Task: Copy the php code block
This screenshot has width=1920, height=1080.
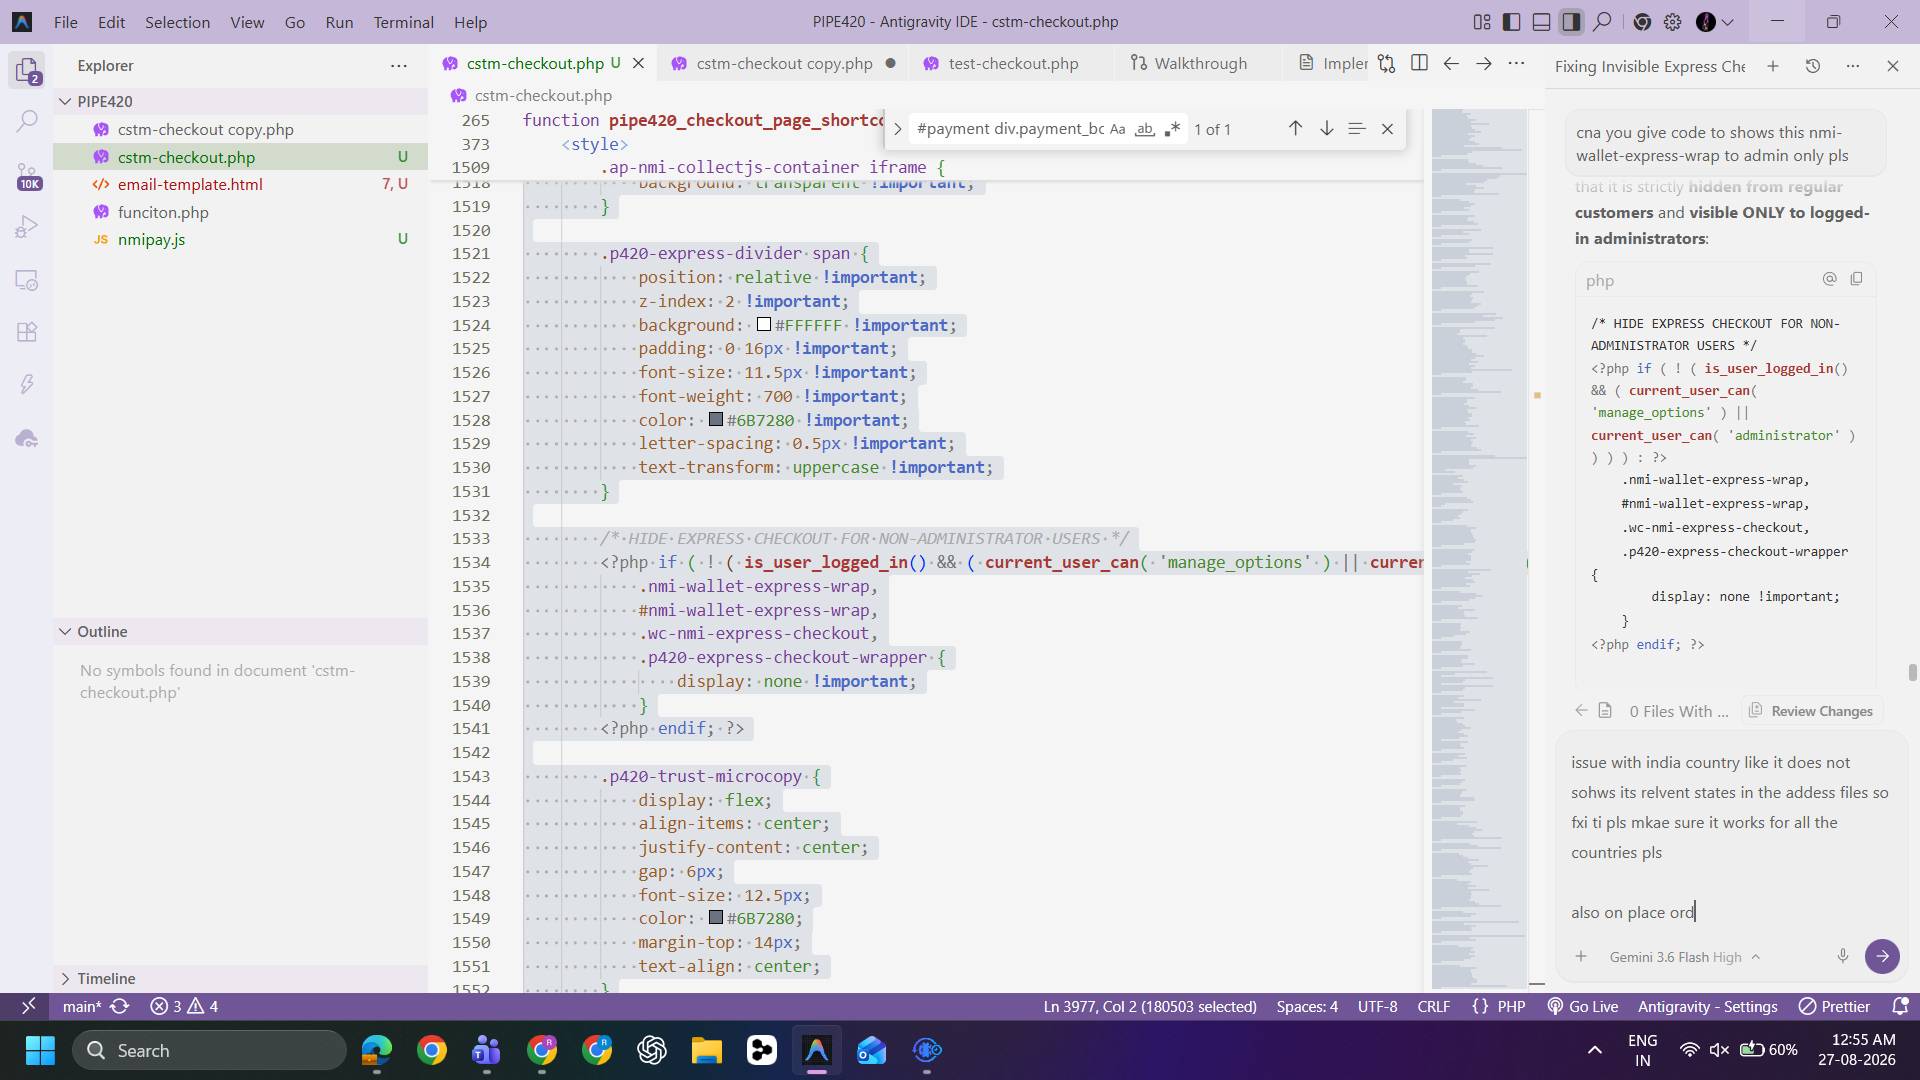Action: click(1856, 279)
